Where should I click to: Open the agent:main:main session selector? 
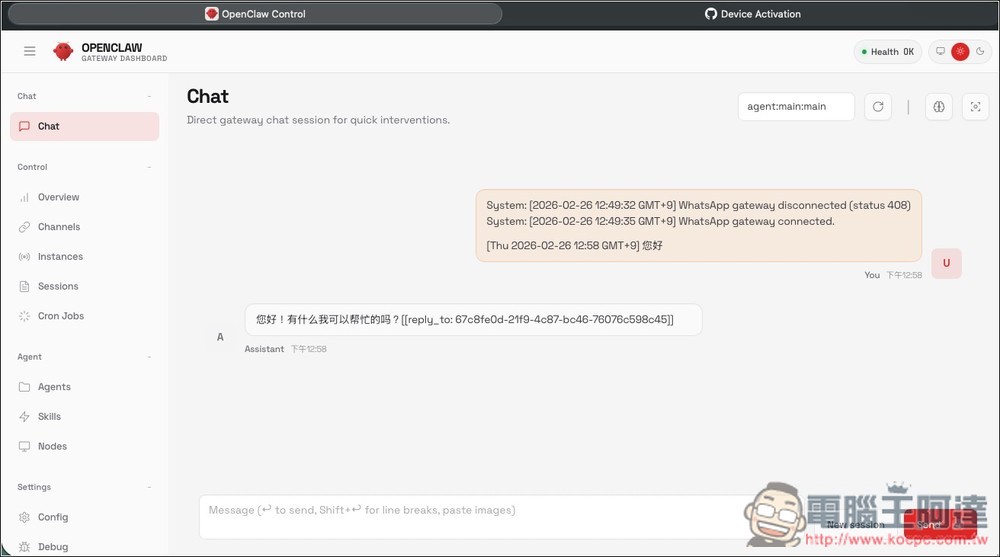coord(796,107)
